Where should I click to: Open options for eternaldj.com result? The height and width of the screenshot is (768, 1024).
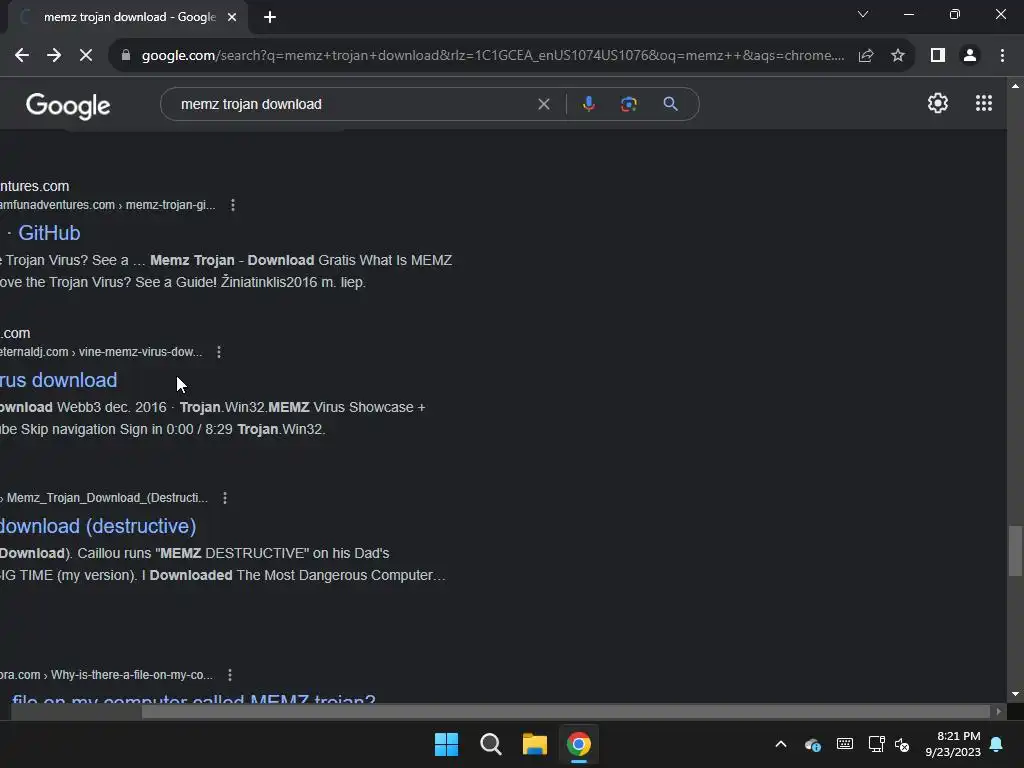(x=219, y=352)
